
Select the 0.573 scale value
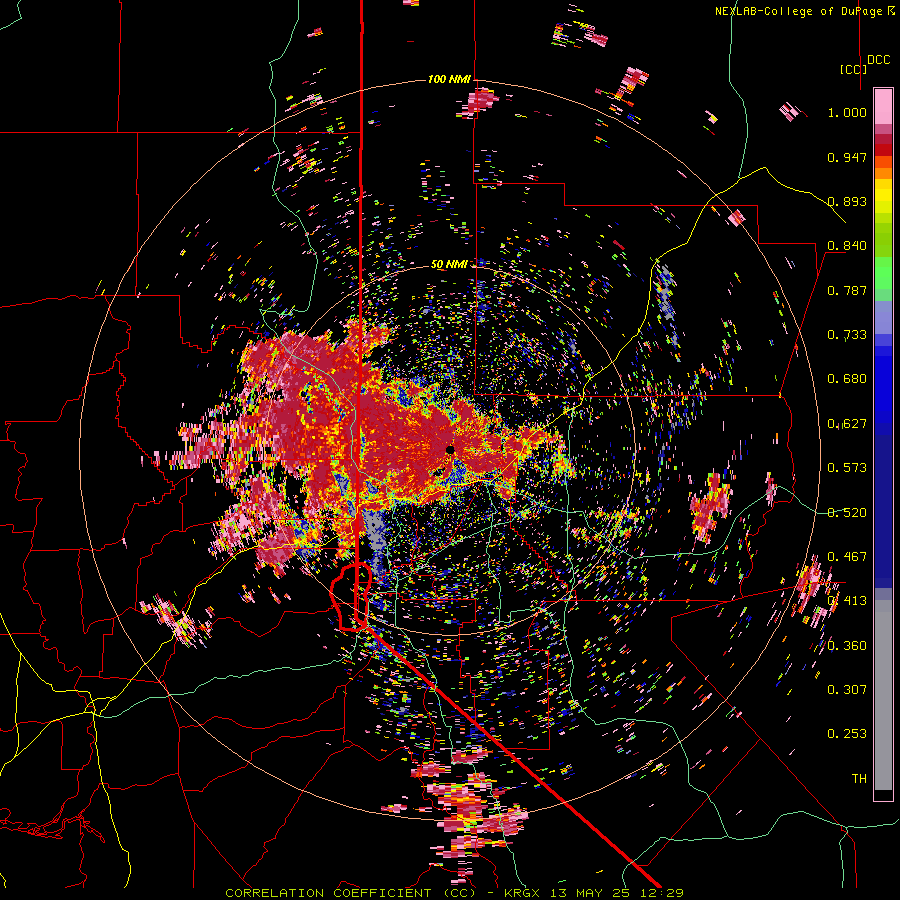pyautogui.click(x=847, y=468)
